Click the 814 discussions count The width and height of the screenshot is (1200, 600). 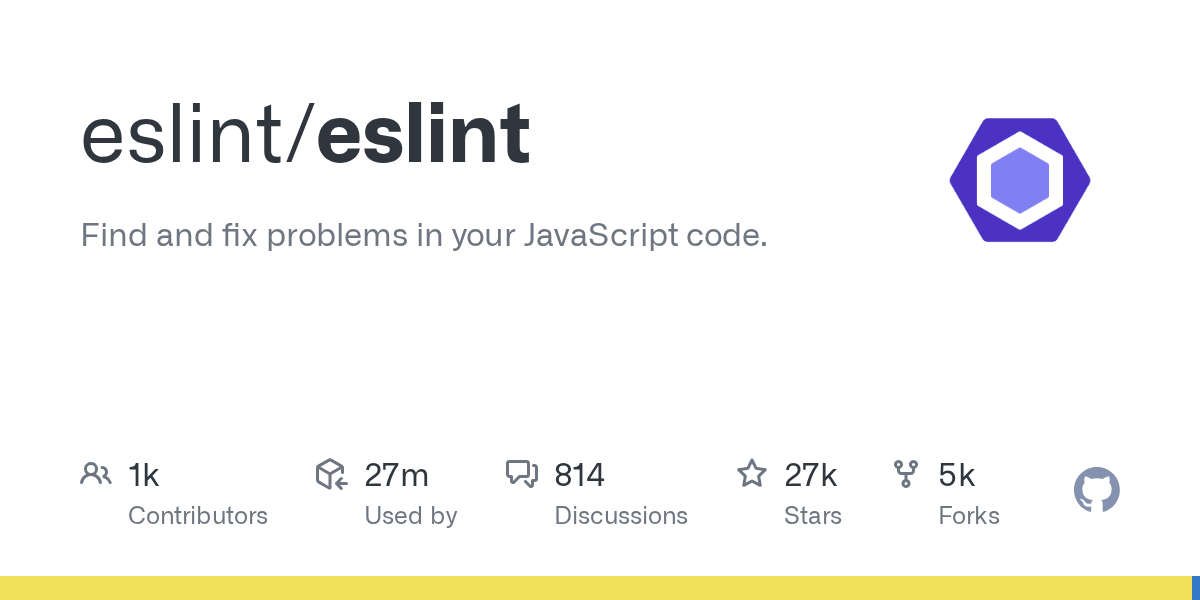pyautogui.click(x=579, y=475)
